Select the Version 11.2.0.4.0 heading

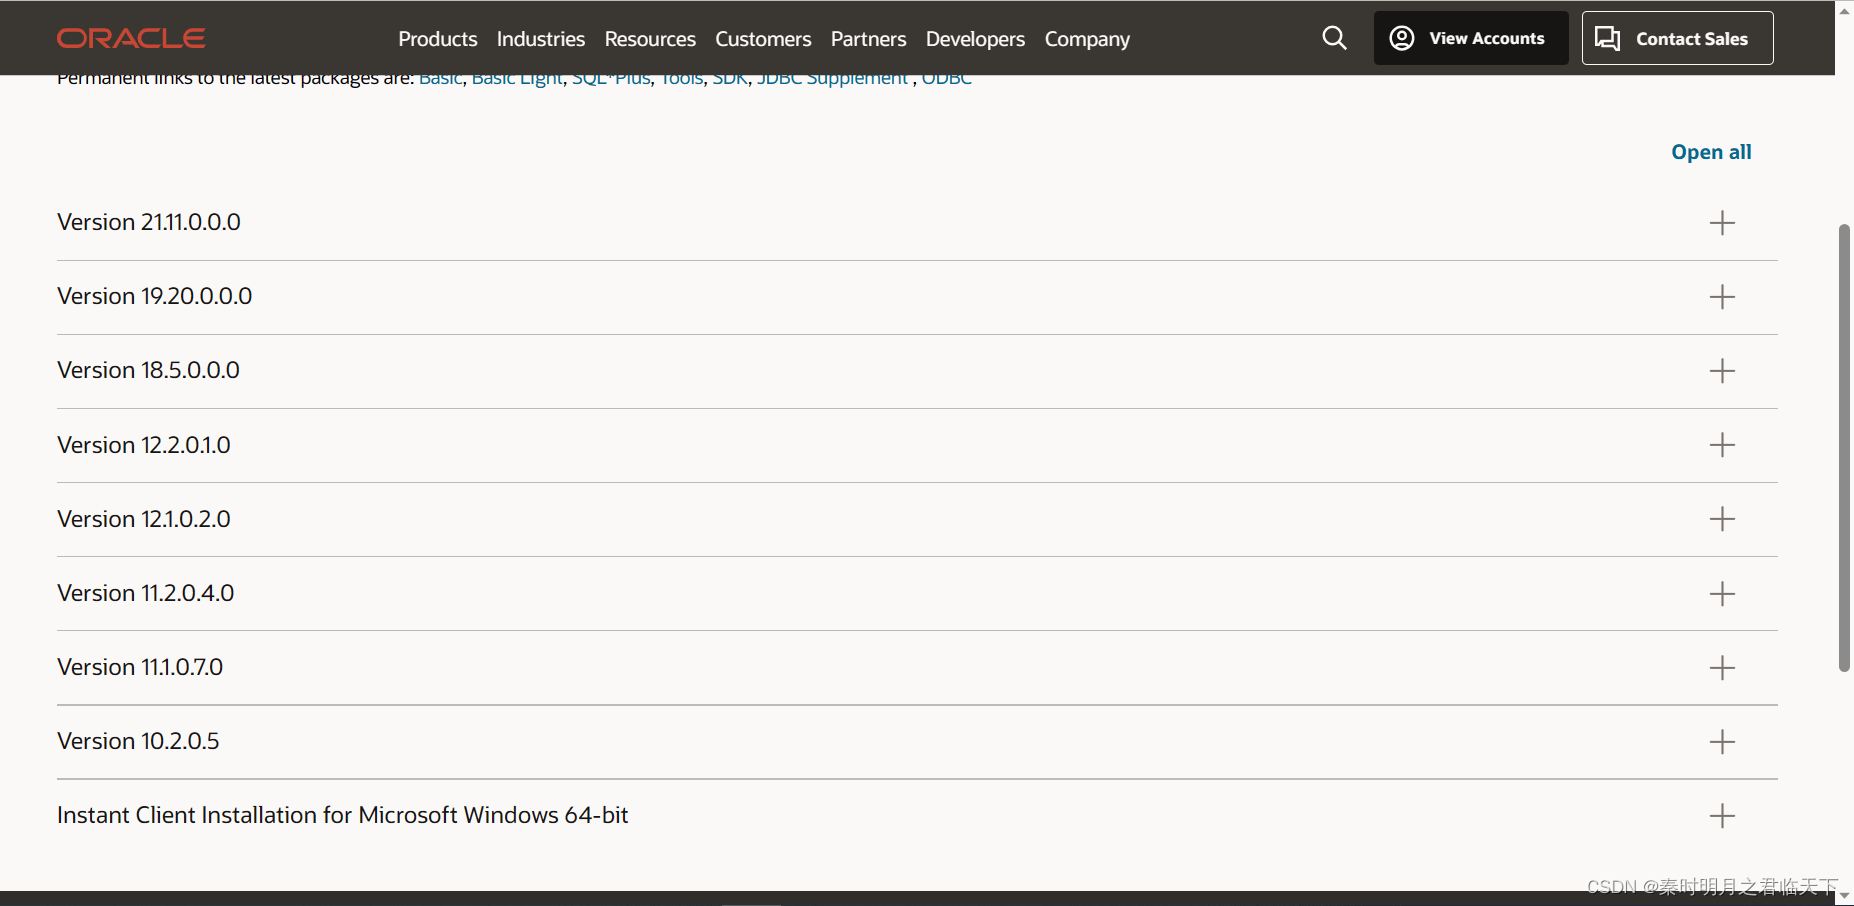click(x=146, y=593)
